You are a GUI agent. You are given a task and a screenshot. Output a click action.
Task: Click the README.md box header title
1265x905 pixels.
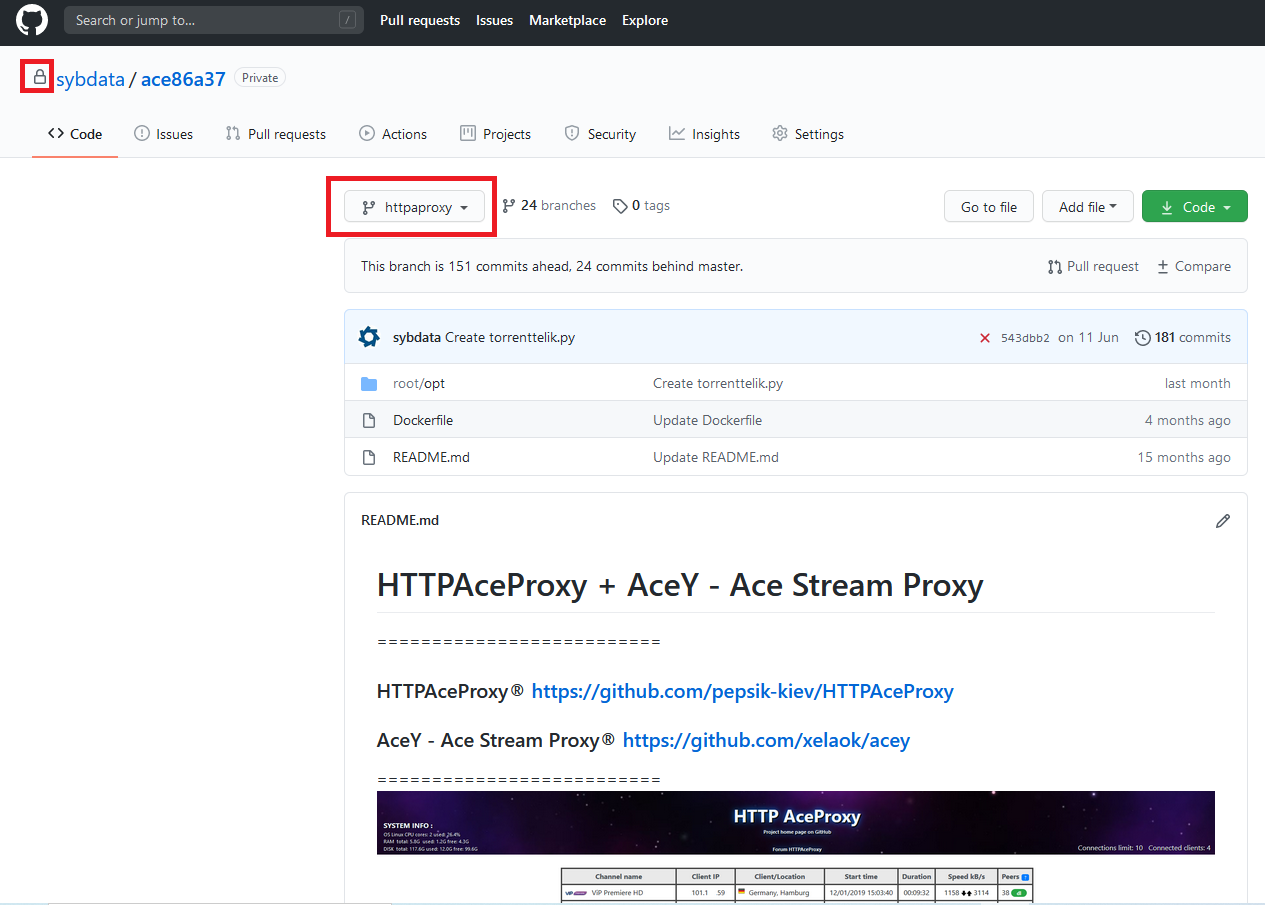click(400, 520)
